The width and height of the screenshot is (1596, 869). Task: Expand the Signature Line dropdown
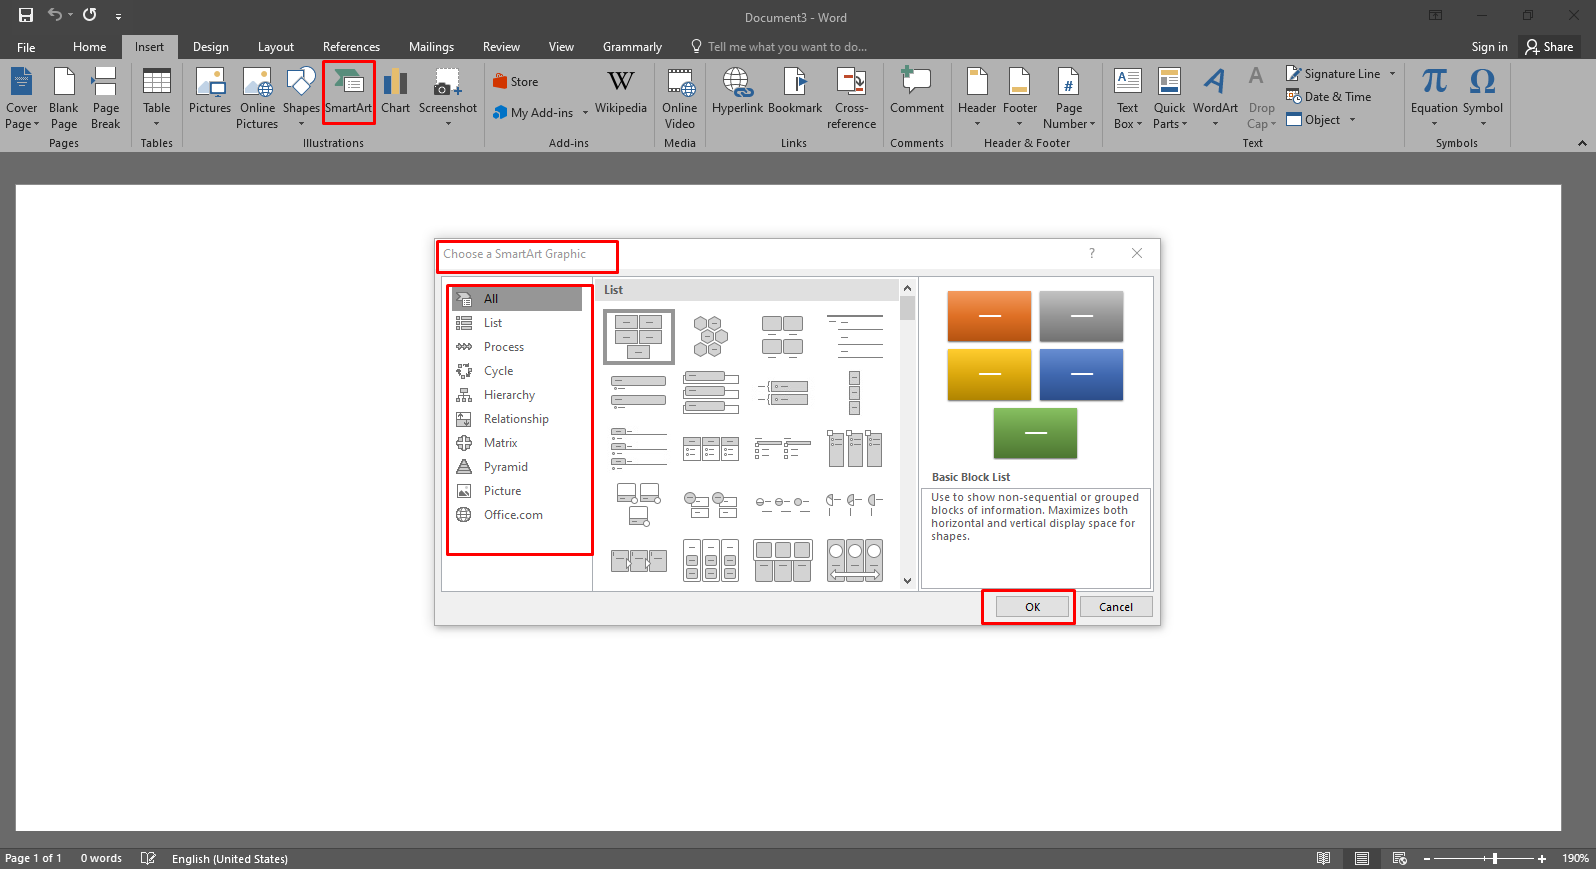(x=1392, y=74)
